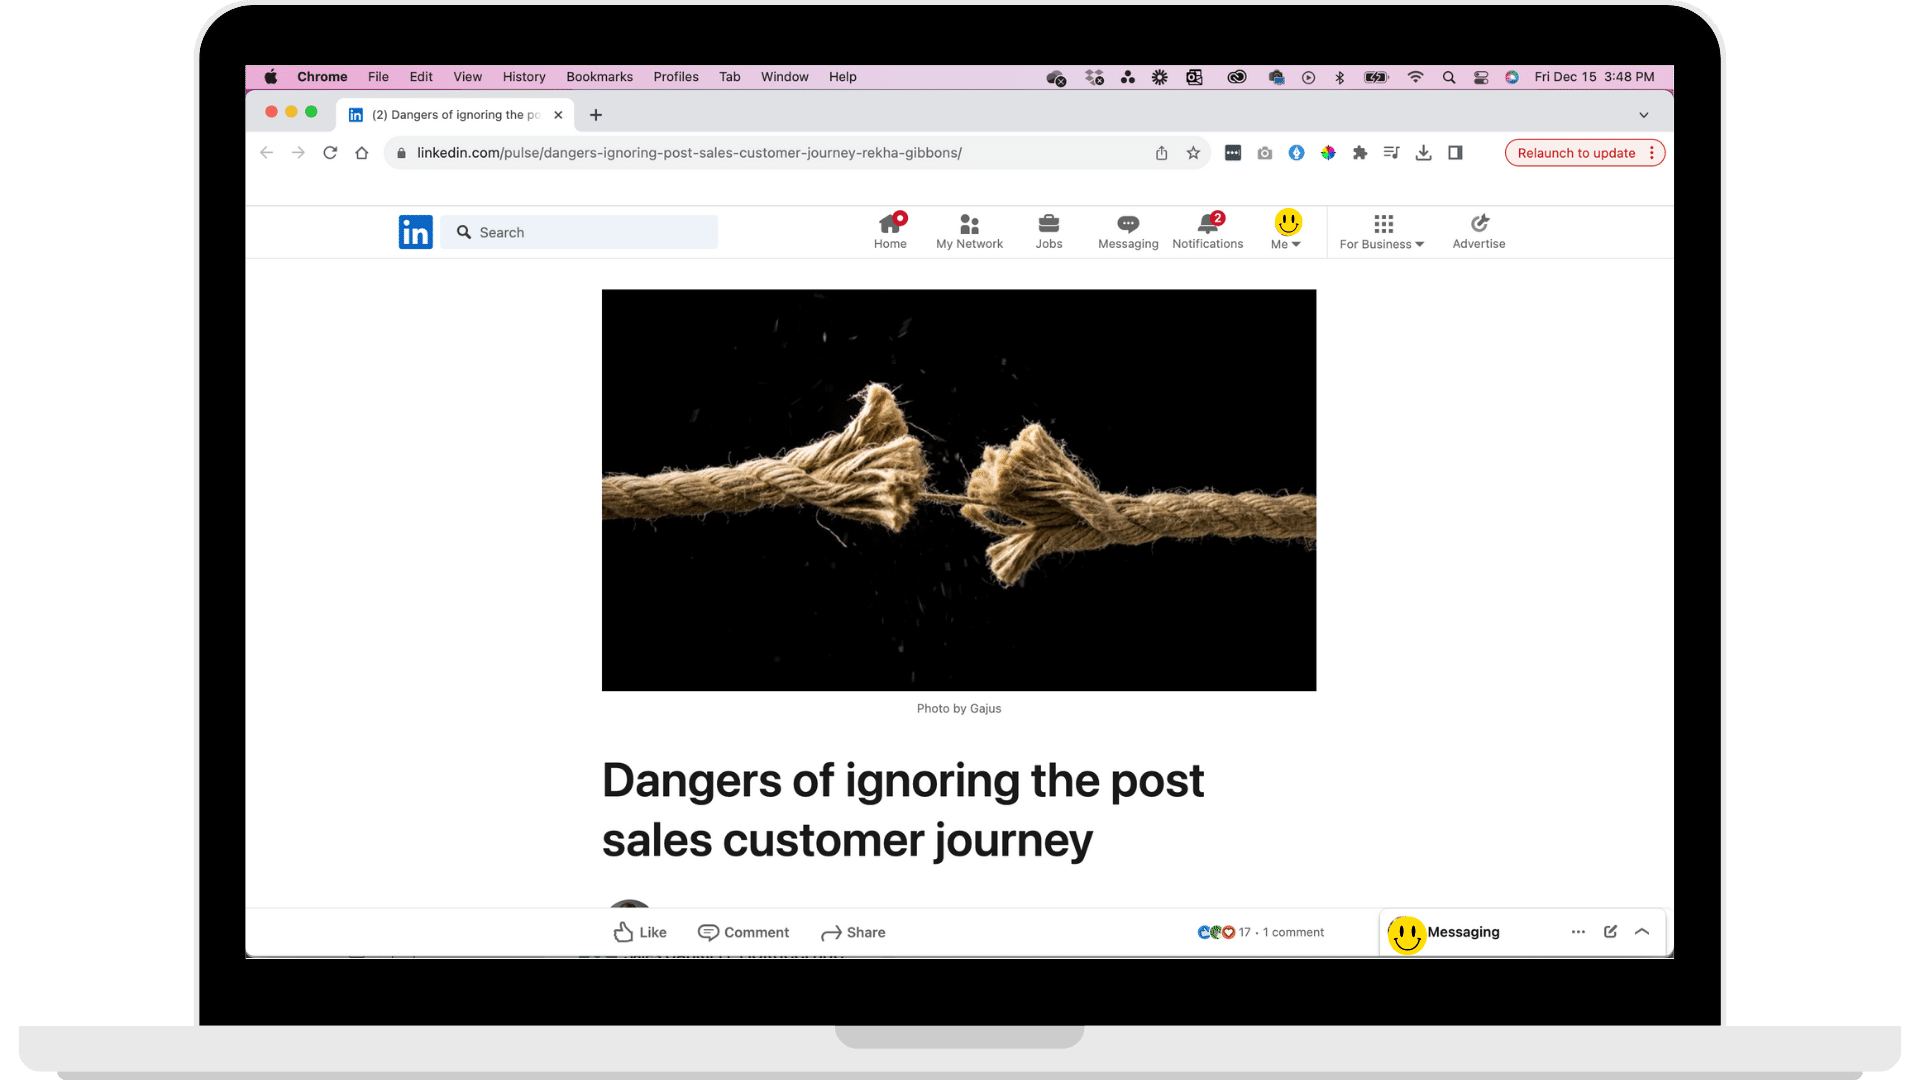
Task: Open the Bookmarks menu in the menu bar
Action: click(599, 77)
